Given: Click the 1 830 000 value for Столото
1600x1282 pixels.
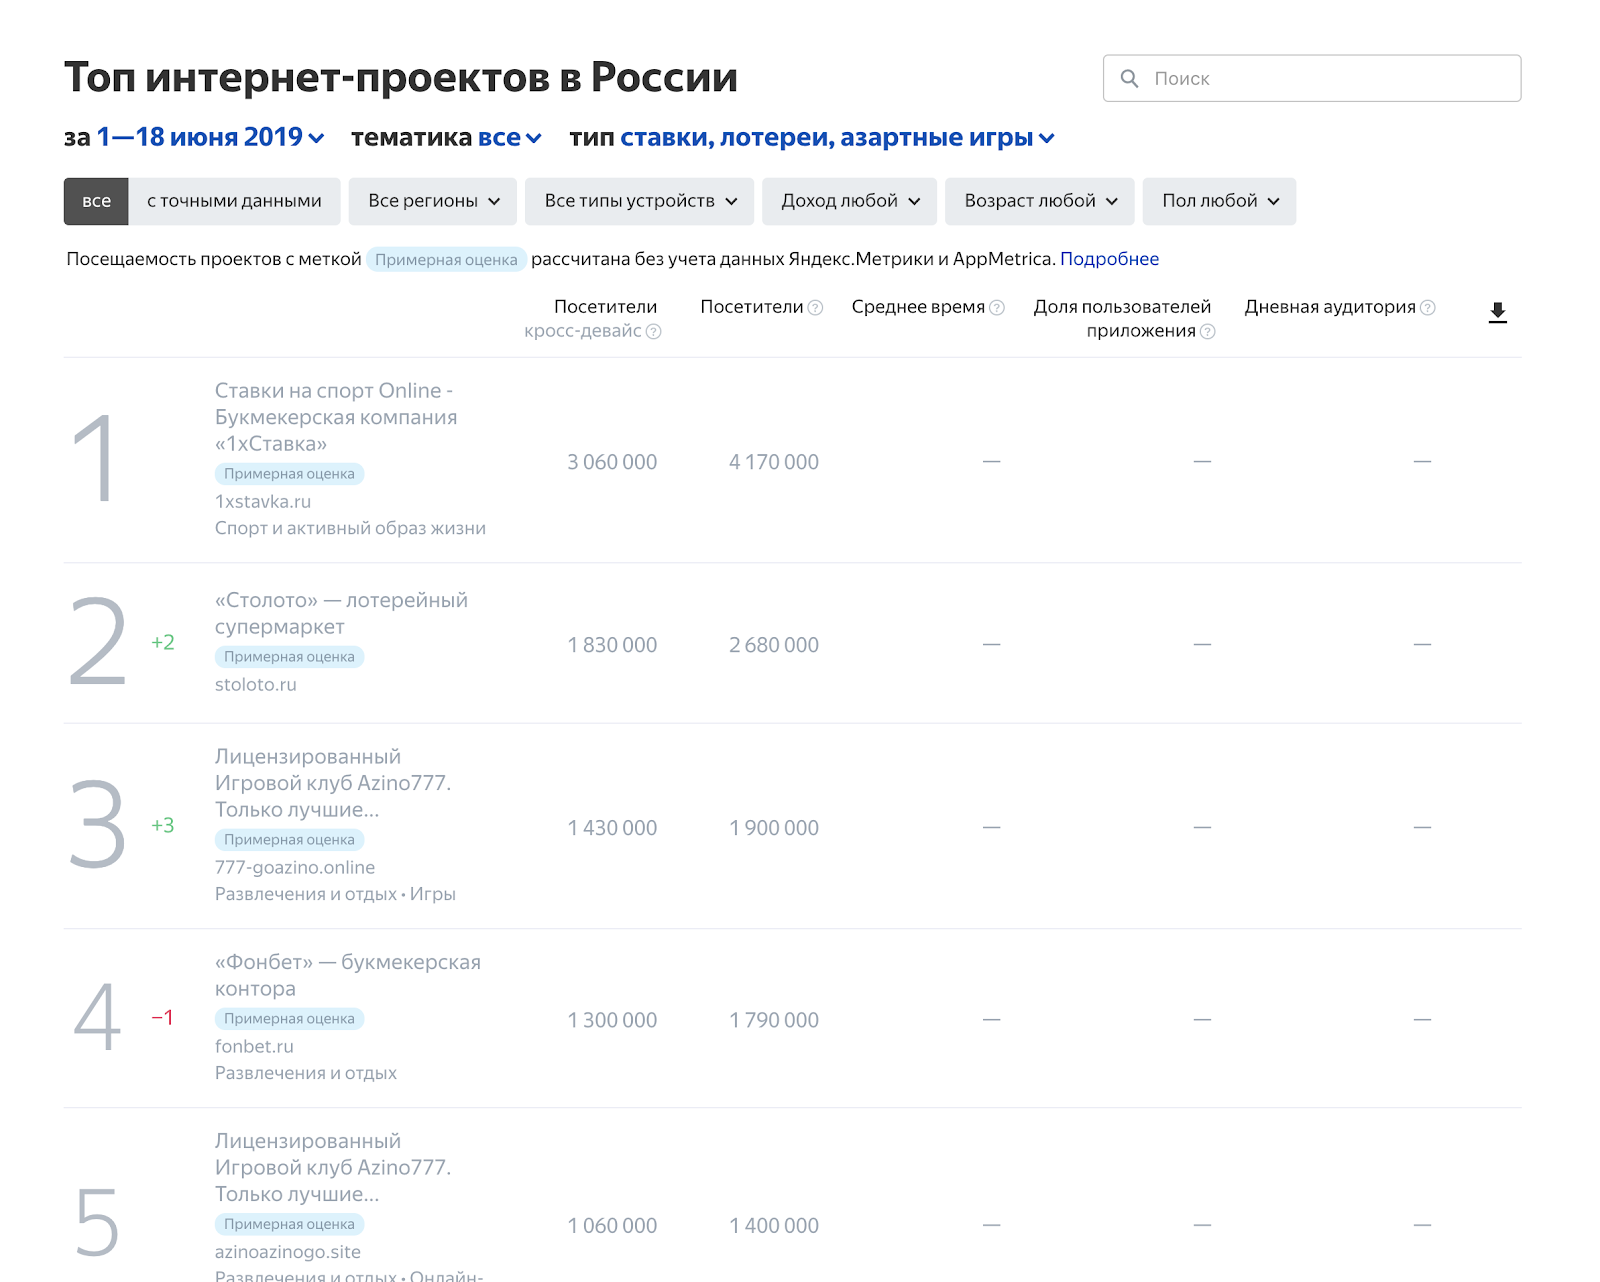Looking at the screenshot, I should click(x=612, y=645).
